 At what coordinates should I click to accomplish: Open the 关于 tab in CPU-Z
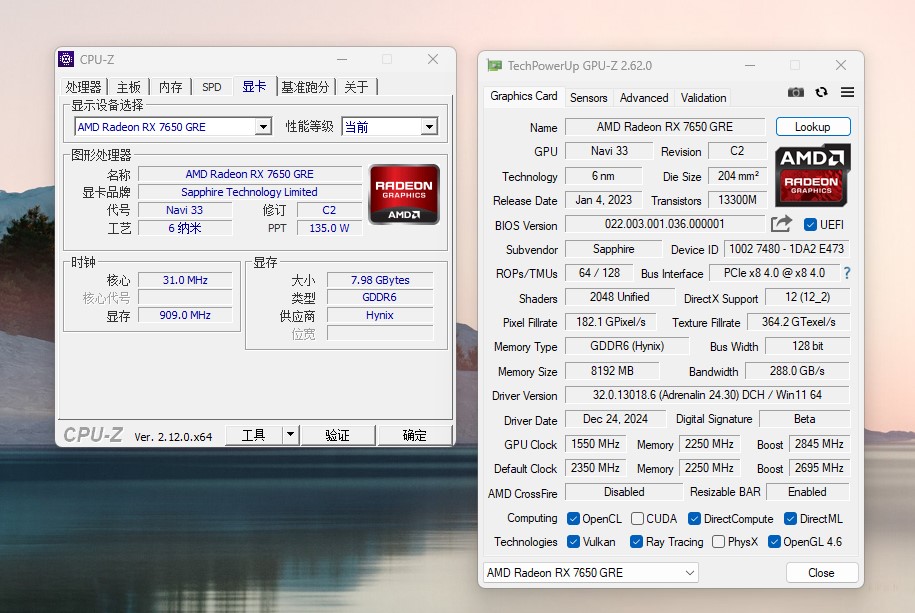tap(356, 87)
